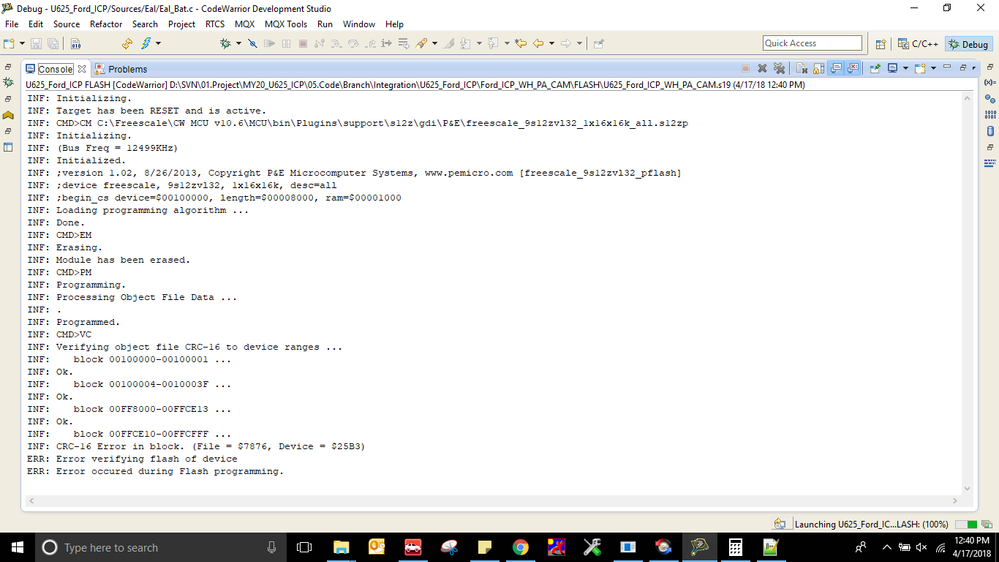Click the console vertical scrollbar down arrow
The image size is (999, 562).
tap(967, 489)
